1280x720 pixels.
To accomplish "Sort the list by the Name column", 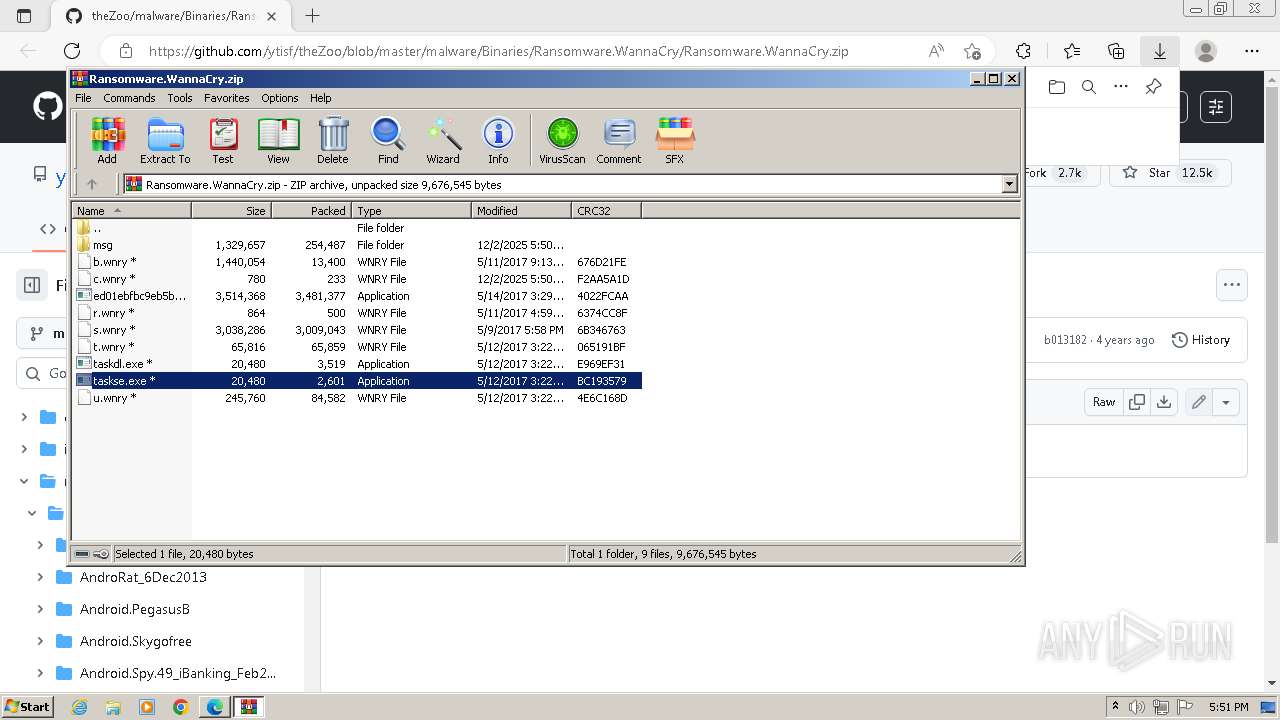I will (x=131, y=211).
